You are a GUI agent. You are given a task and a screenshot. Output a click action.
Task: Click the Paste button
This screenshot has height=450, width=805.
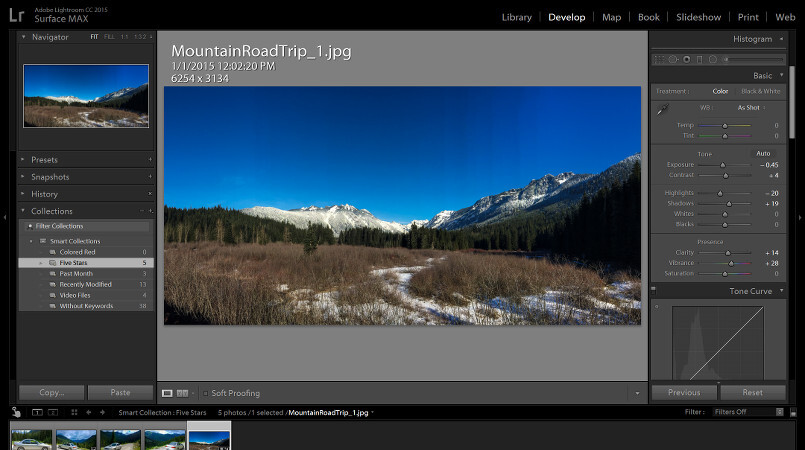(120, 393)
